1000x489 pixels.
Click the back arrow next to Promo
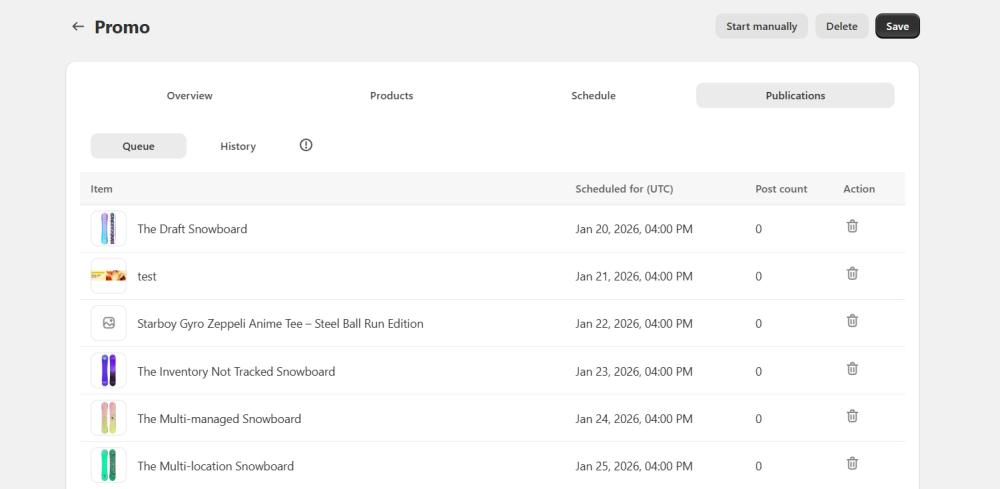tap(78, 27)
